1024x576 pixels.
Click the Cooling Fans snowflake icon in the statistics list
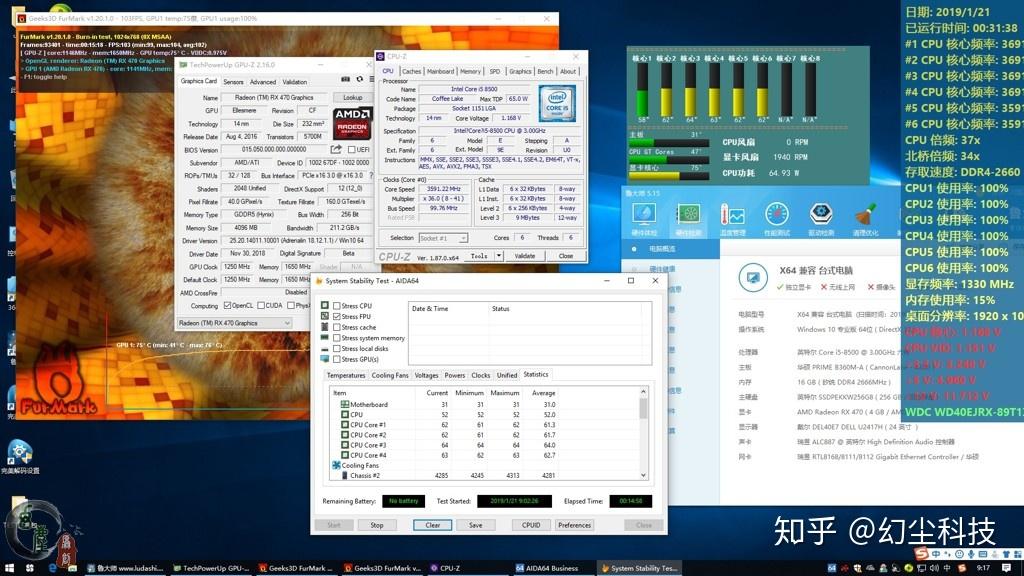tap(336, 466)
